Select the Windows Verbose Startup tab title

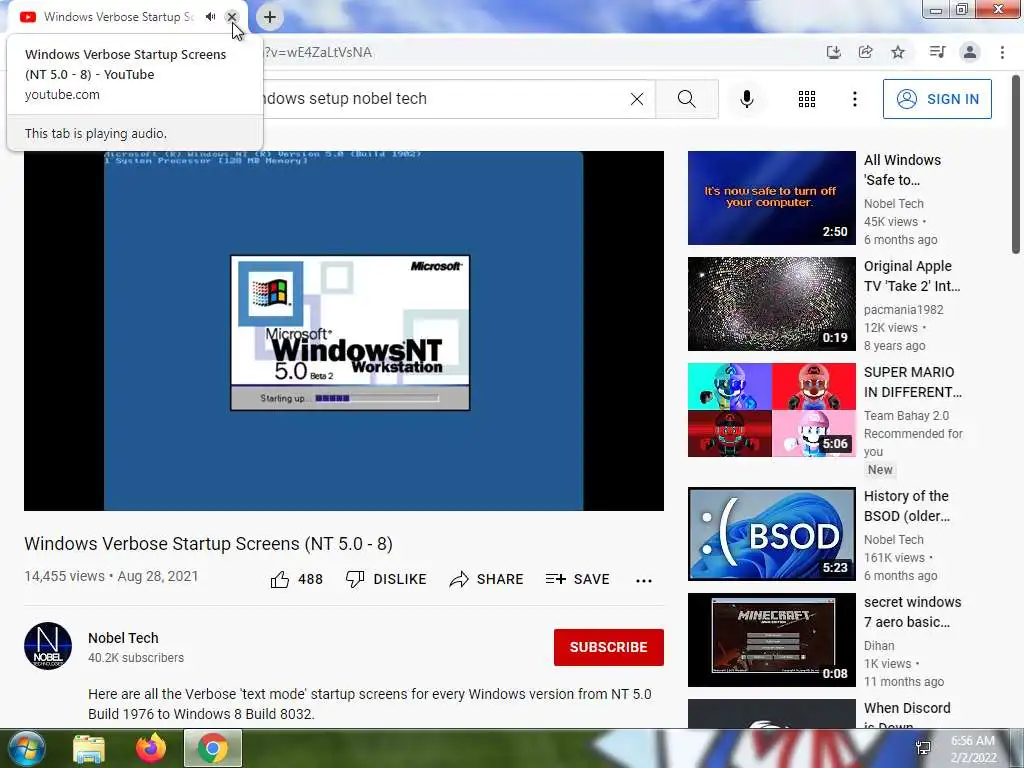[118, 17]
